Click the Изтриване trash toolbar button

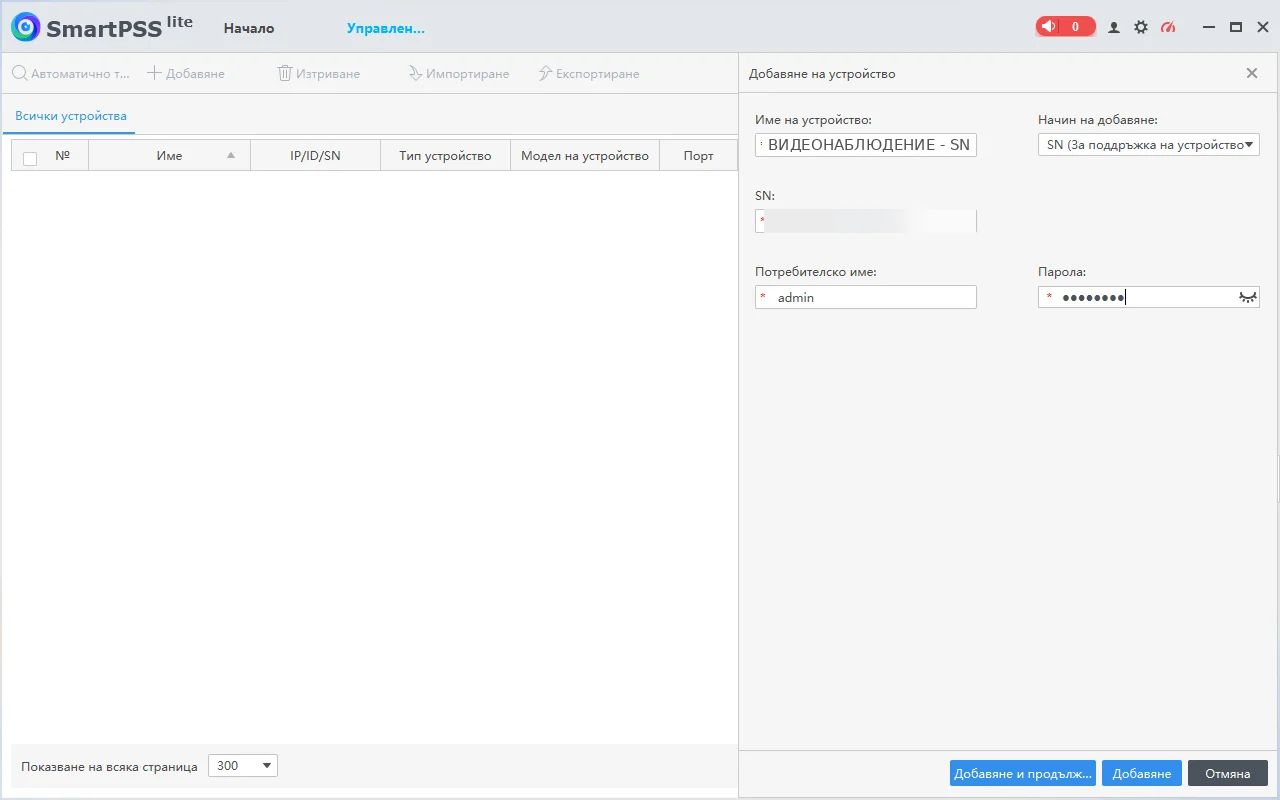pyautogui.click(x=318, y=74)
